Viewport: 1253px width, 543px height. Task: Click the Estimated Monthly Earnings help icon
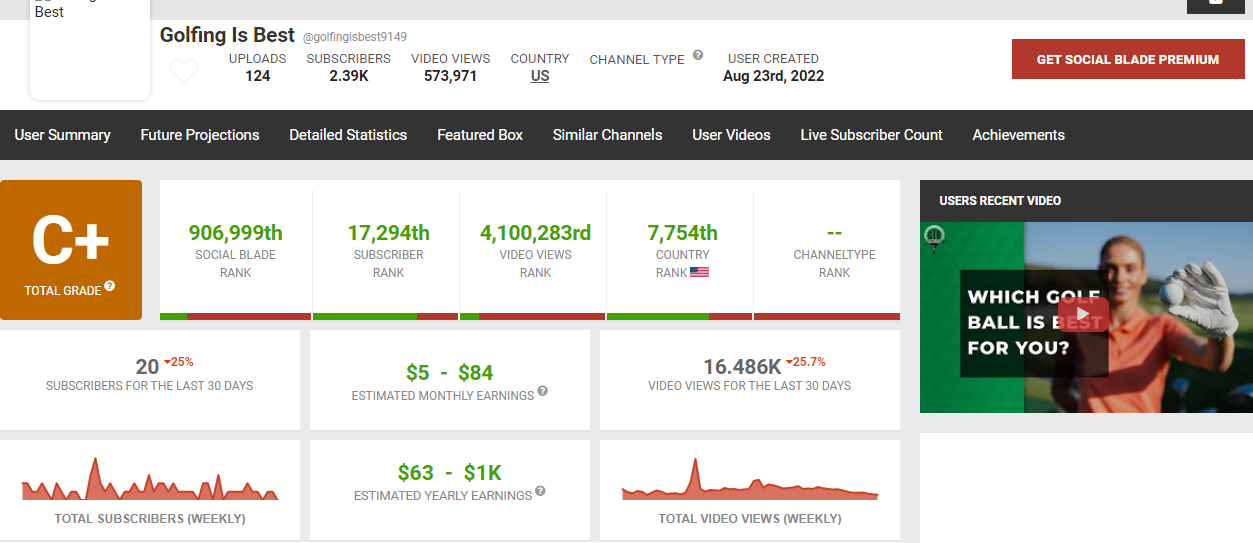pos(542,391)
